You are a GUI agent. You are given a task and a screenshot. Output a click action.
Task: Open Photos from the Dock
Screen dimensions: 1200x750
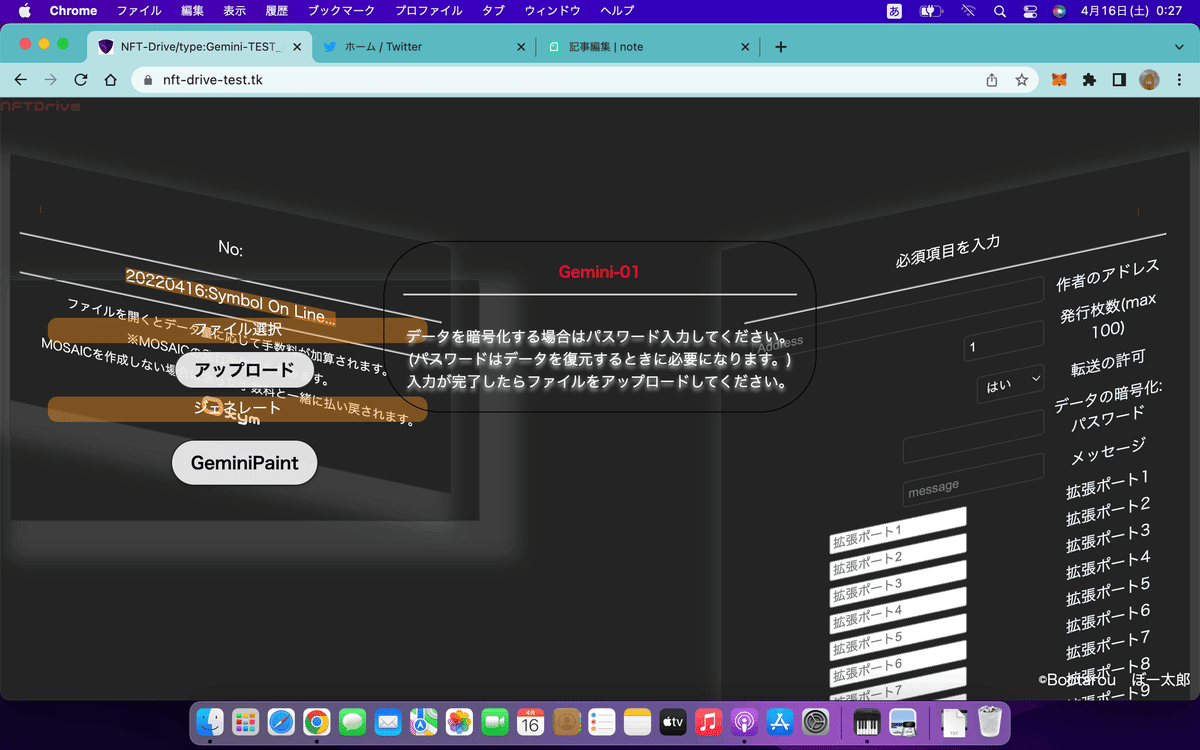(459, 721)
